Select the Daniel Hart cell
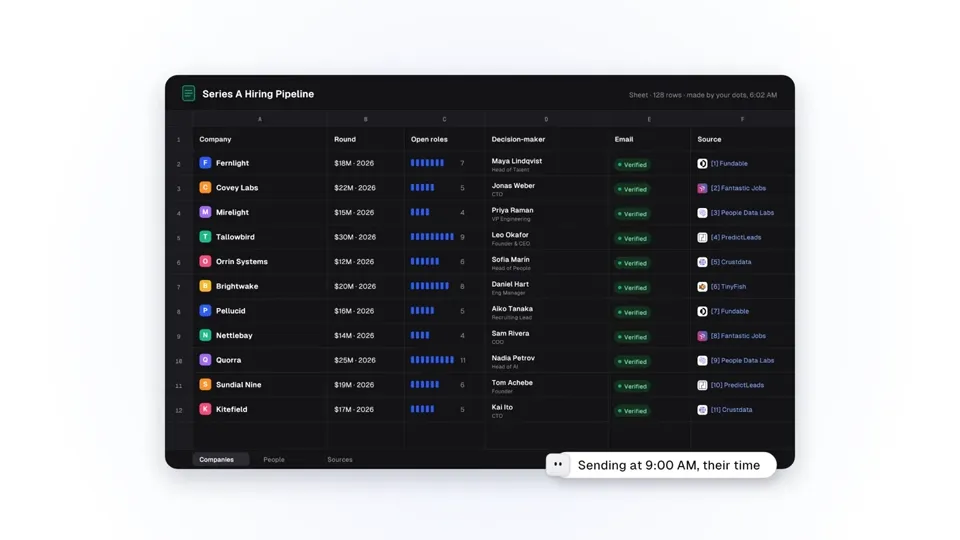This screenshot has height=540, width=960. pos(547,287)
